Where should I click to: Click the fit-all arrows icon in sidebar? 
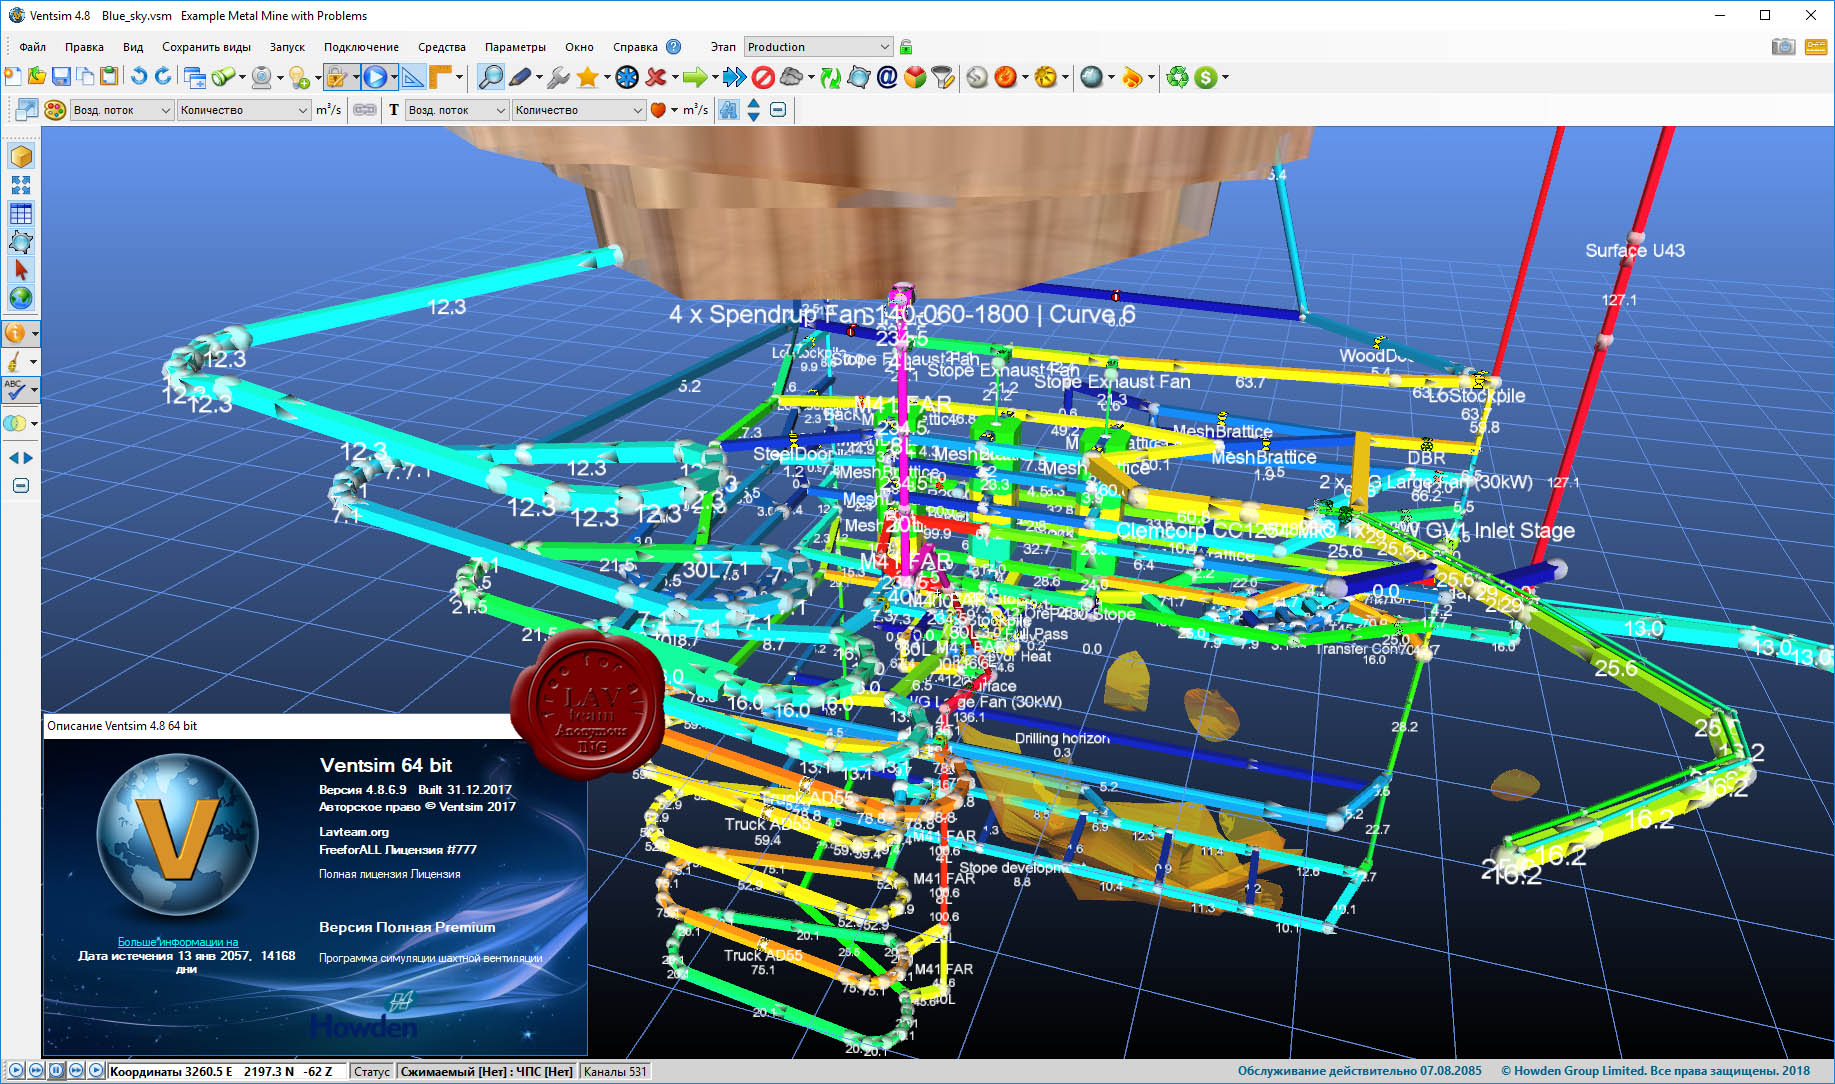(x=21, y=185)
